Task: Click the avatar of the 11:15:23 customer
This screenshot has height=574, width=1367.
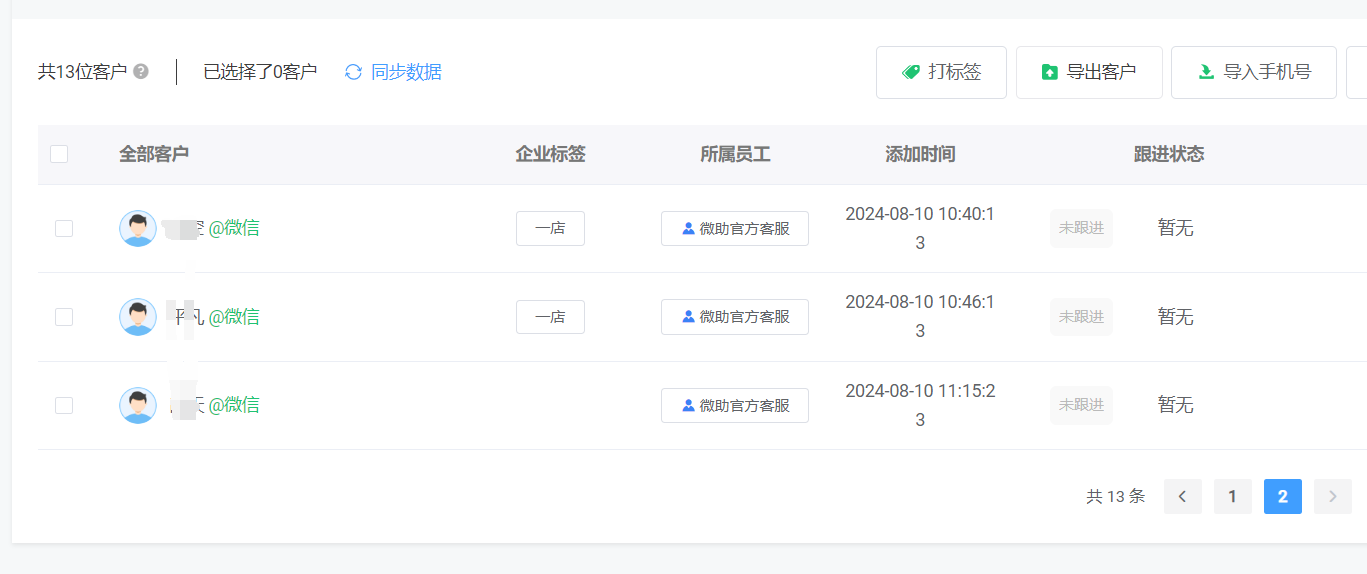Action: tap(138, 405)
